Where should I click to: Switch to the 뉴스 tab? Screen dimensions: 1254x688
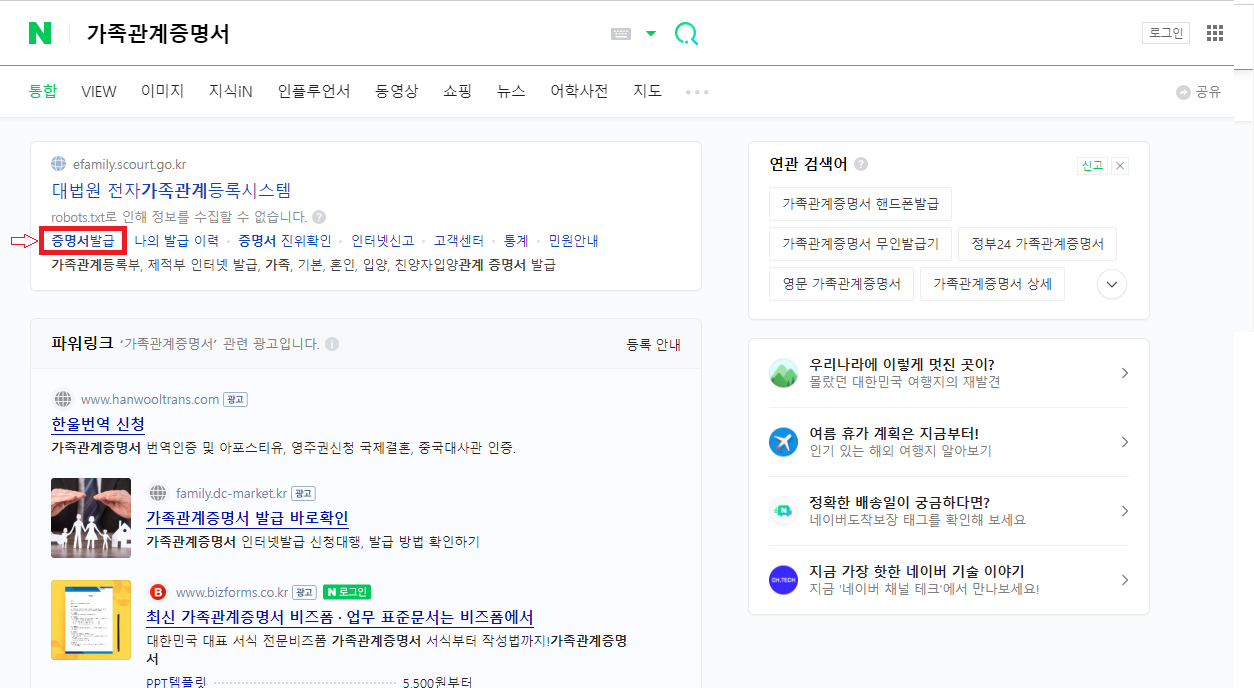[511, 91]
